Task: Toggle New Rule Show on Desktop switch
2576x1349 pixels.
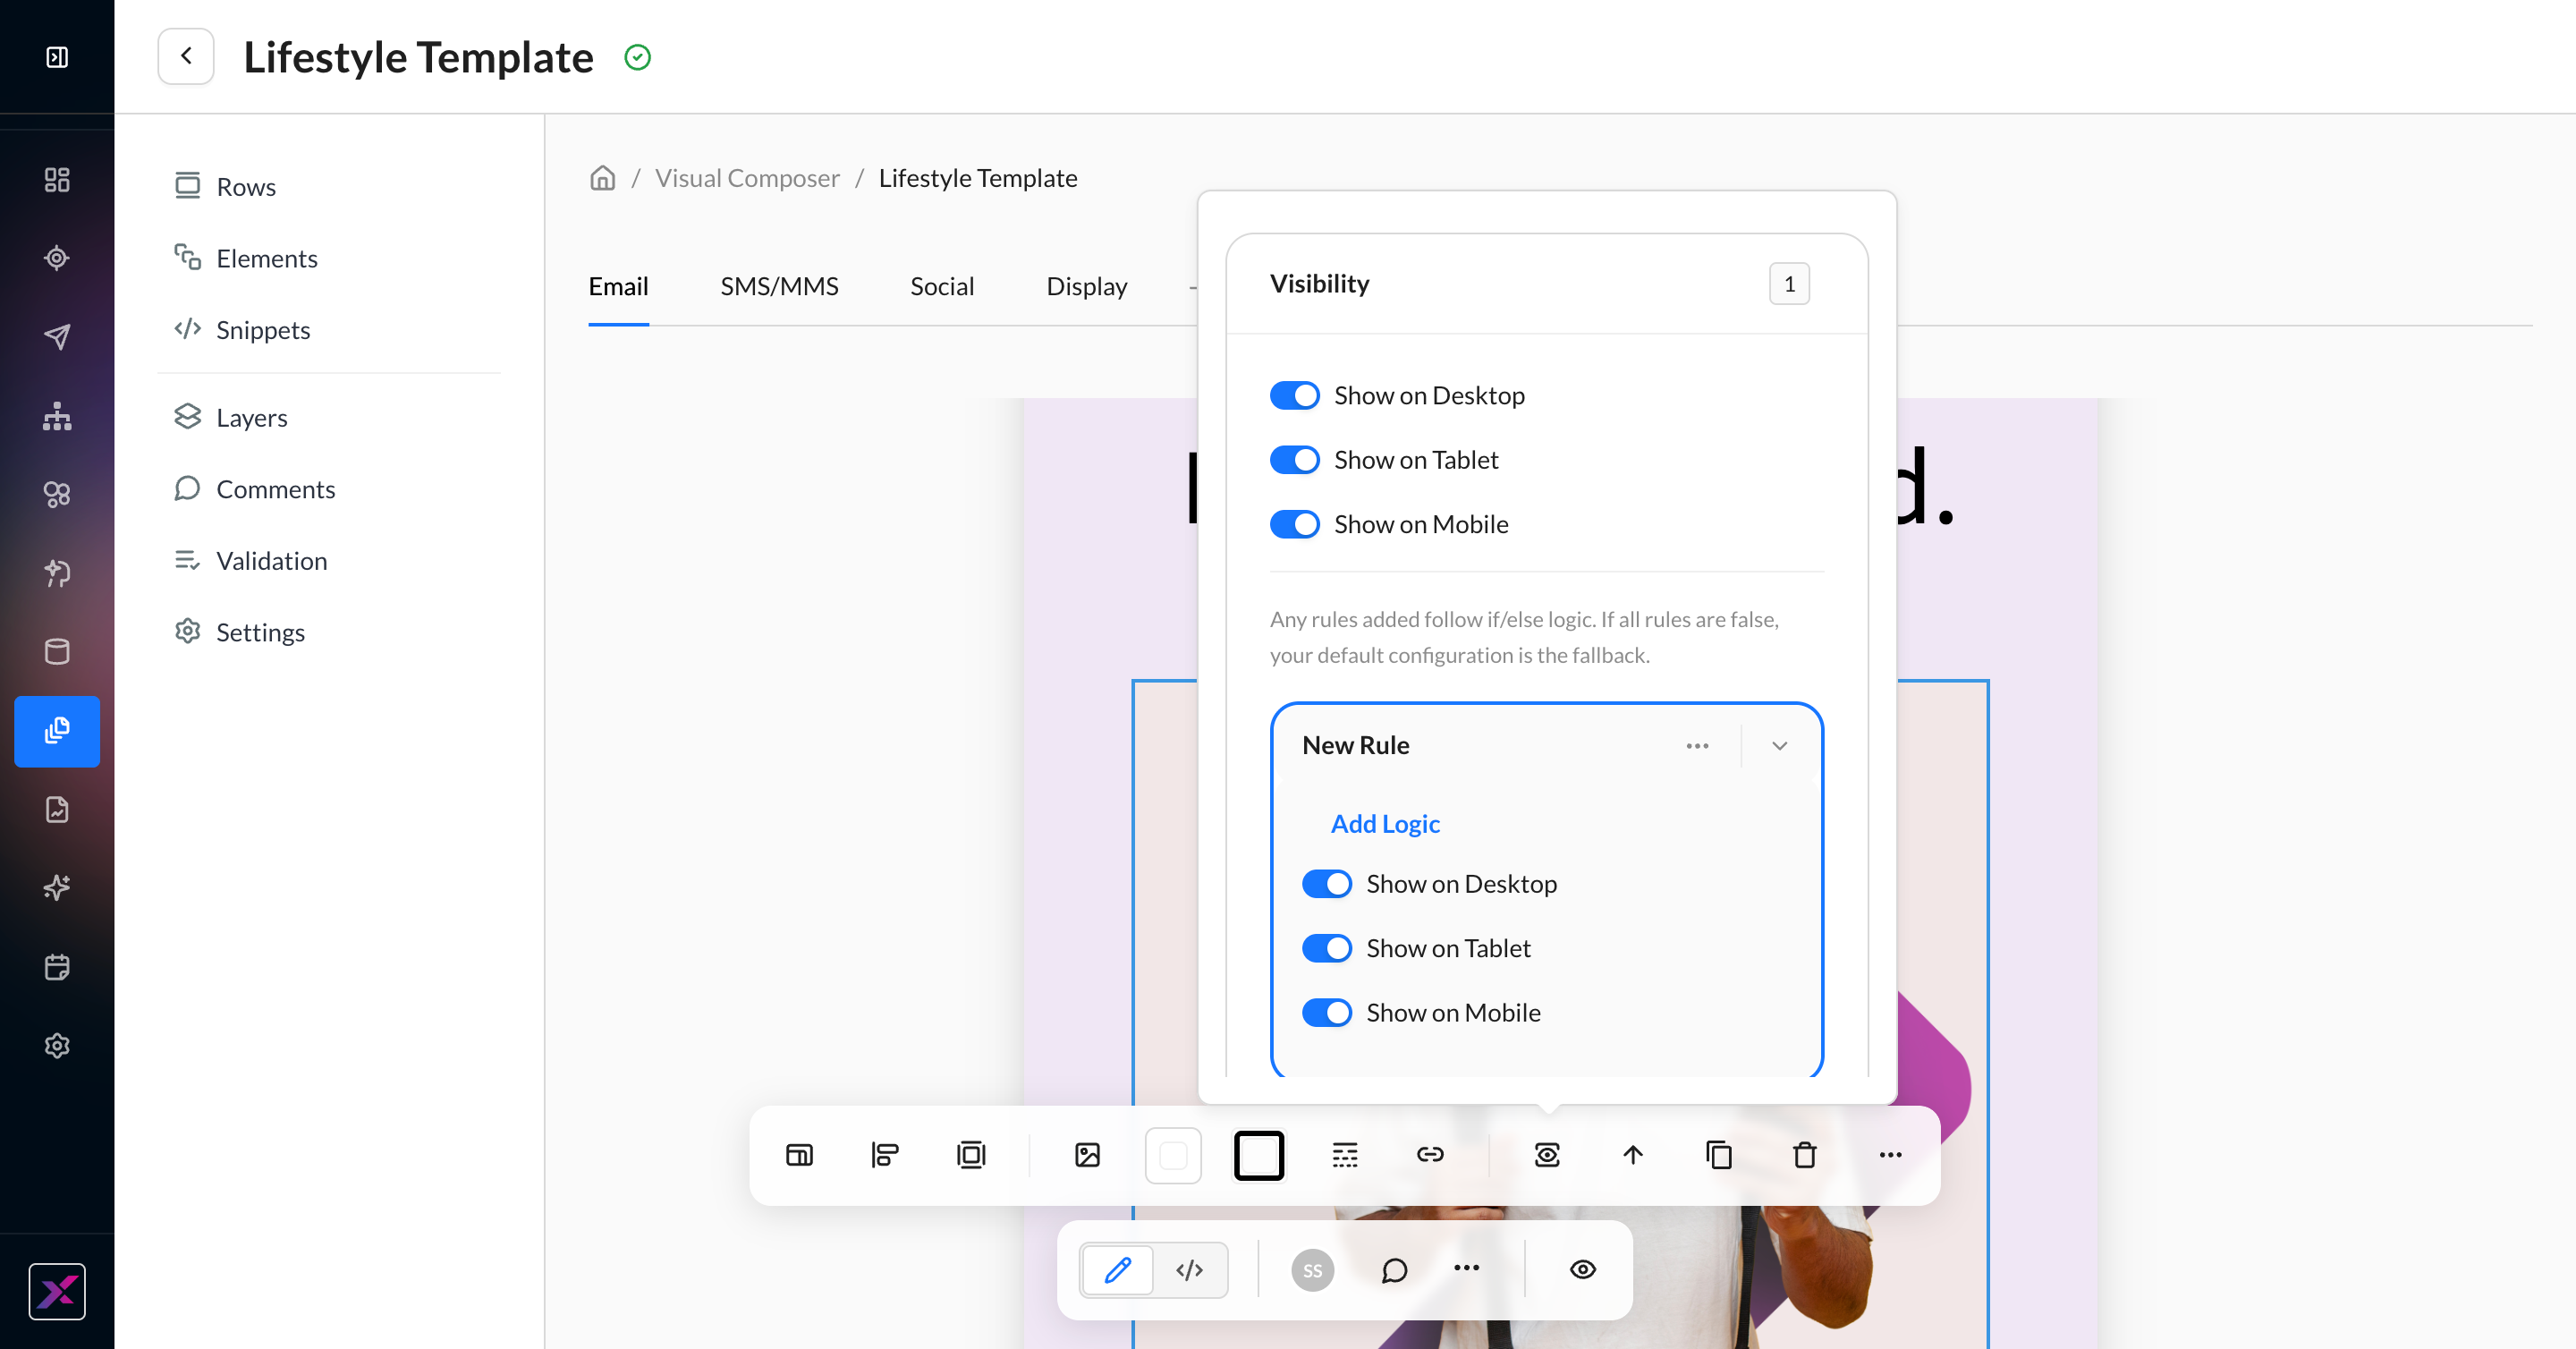Action: (1327, 884)
